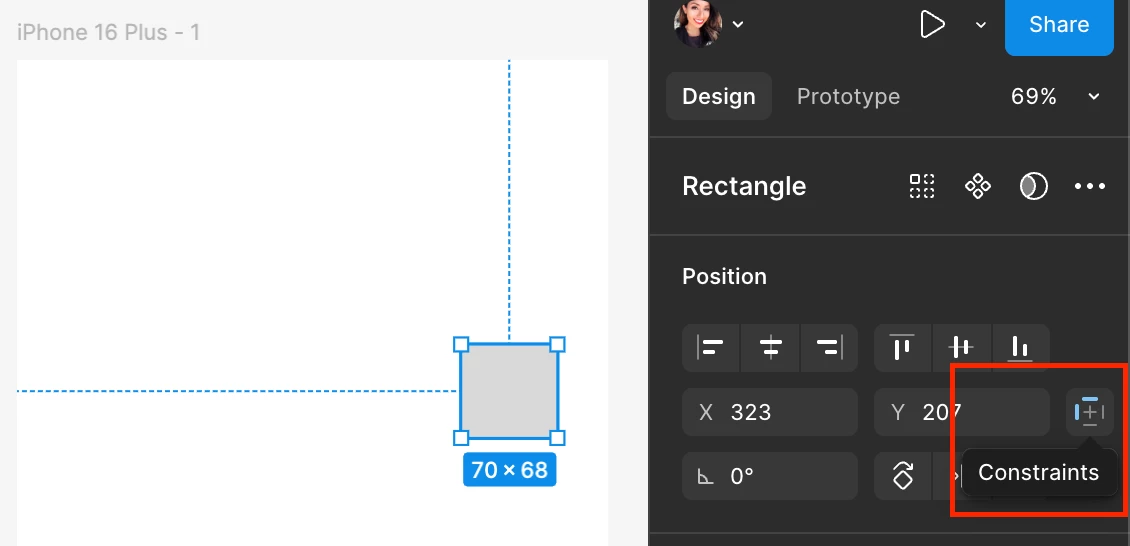1130x546 pixels.
Task: Click the user profile avatar
Action: (x=698, y=24)
